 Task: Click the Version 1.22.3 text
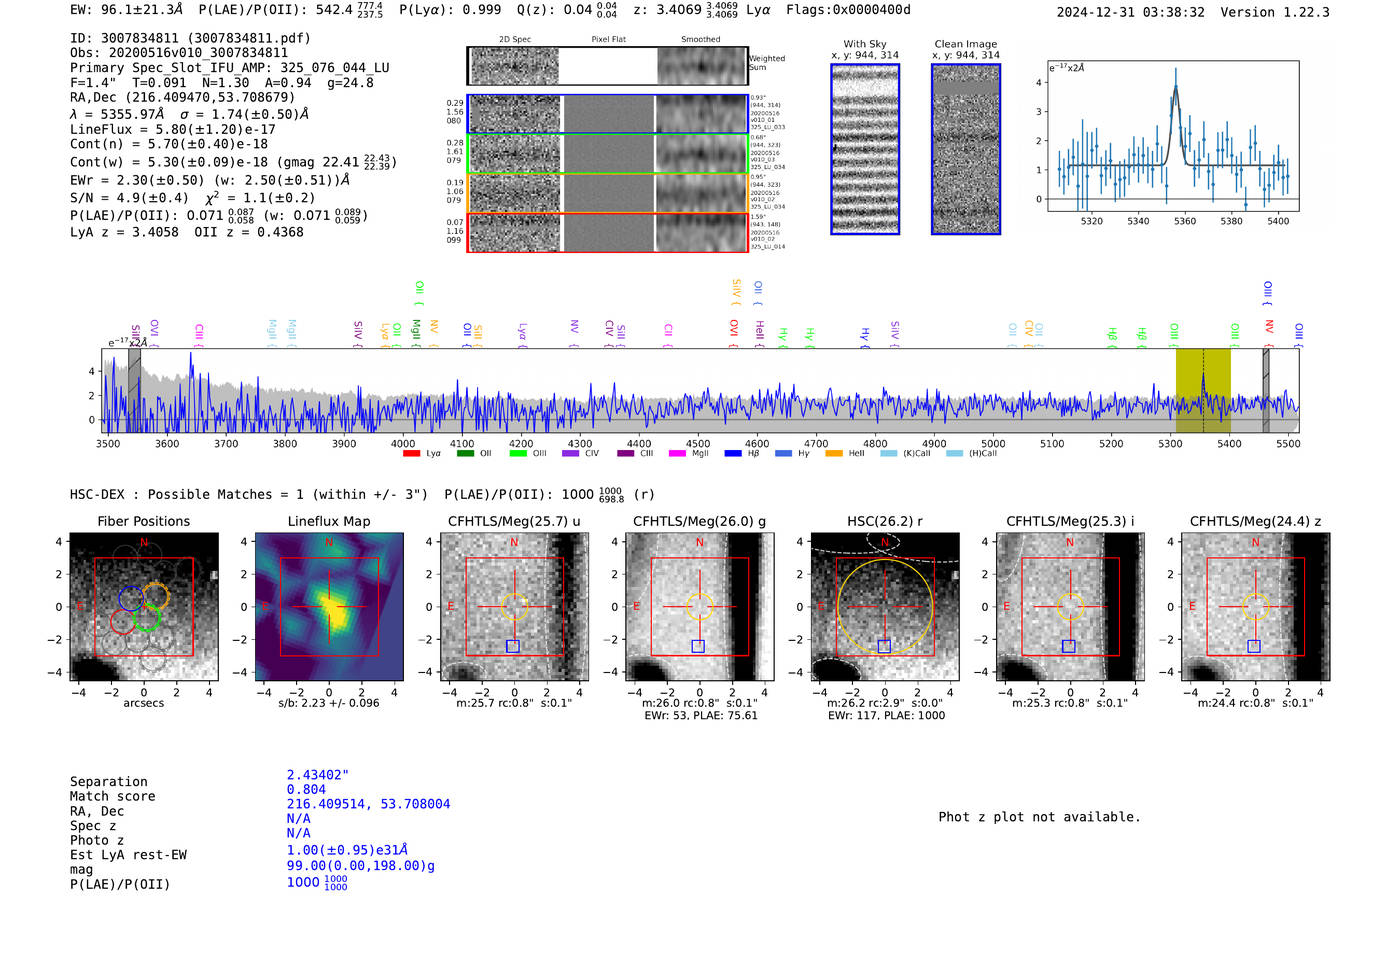click(x=1275, y=13)
